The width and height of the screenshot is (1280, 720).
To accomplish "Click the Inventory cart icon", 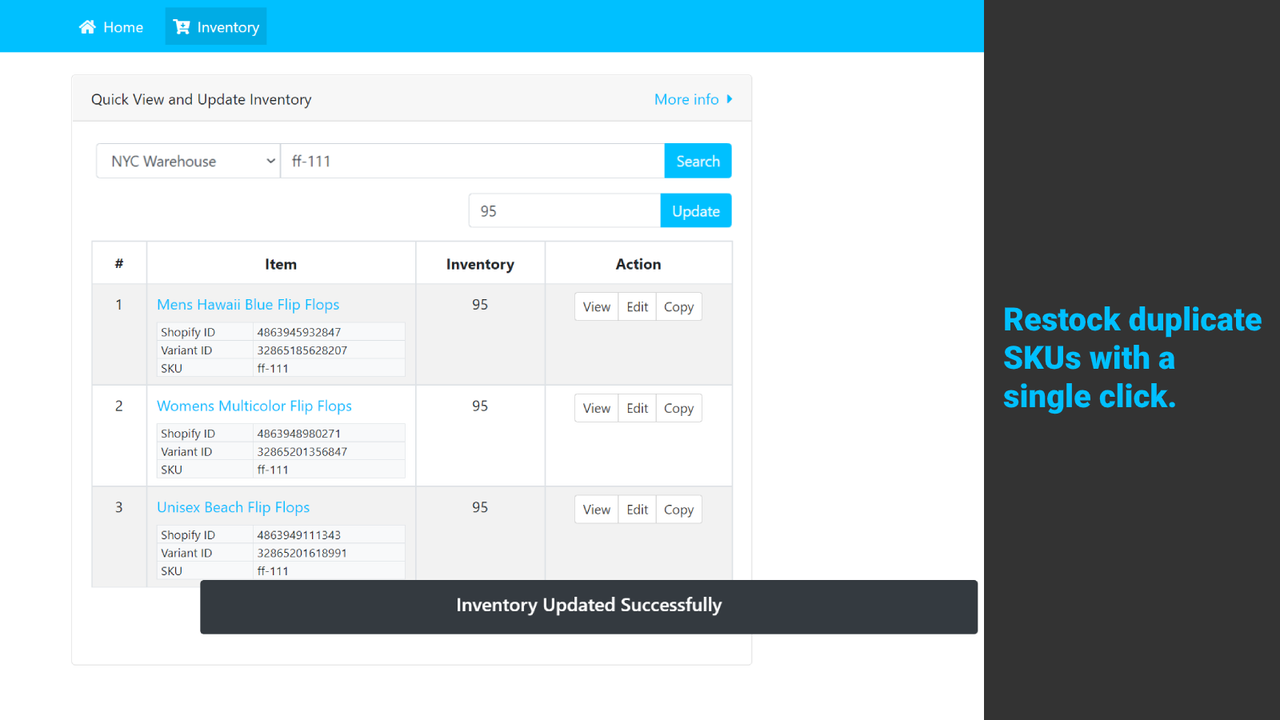I will tap(181, 27).
